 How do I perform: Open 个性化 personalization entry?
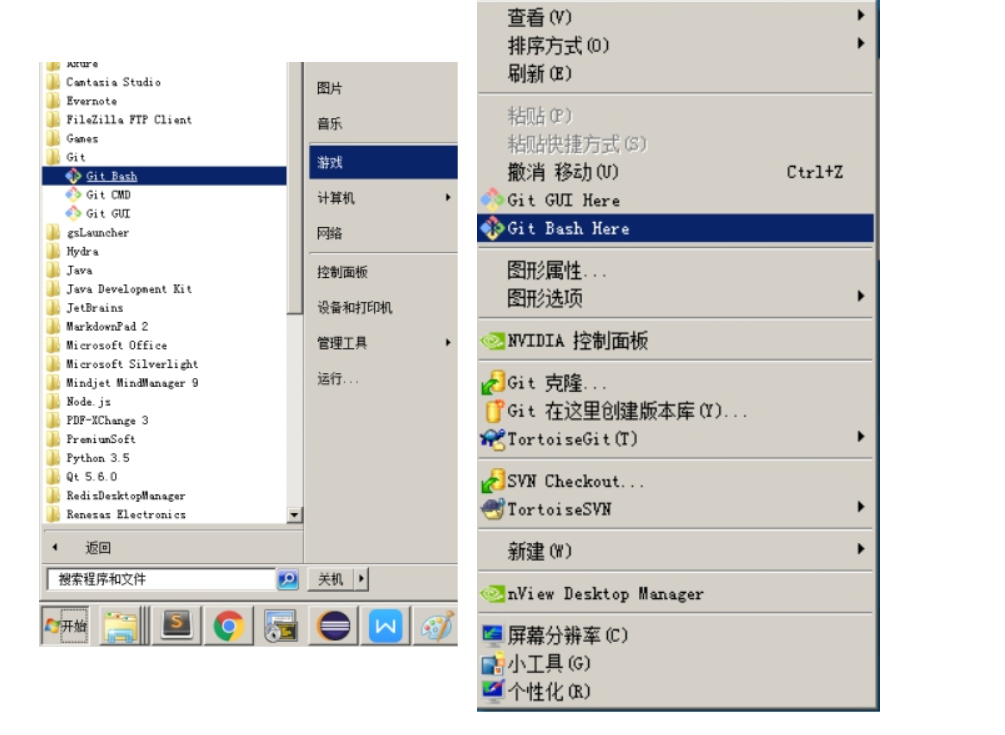(x=675, y=691)
